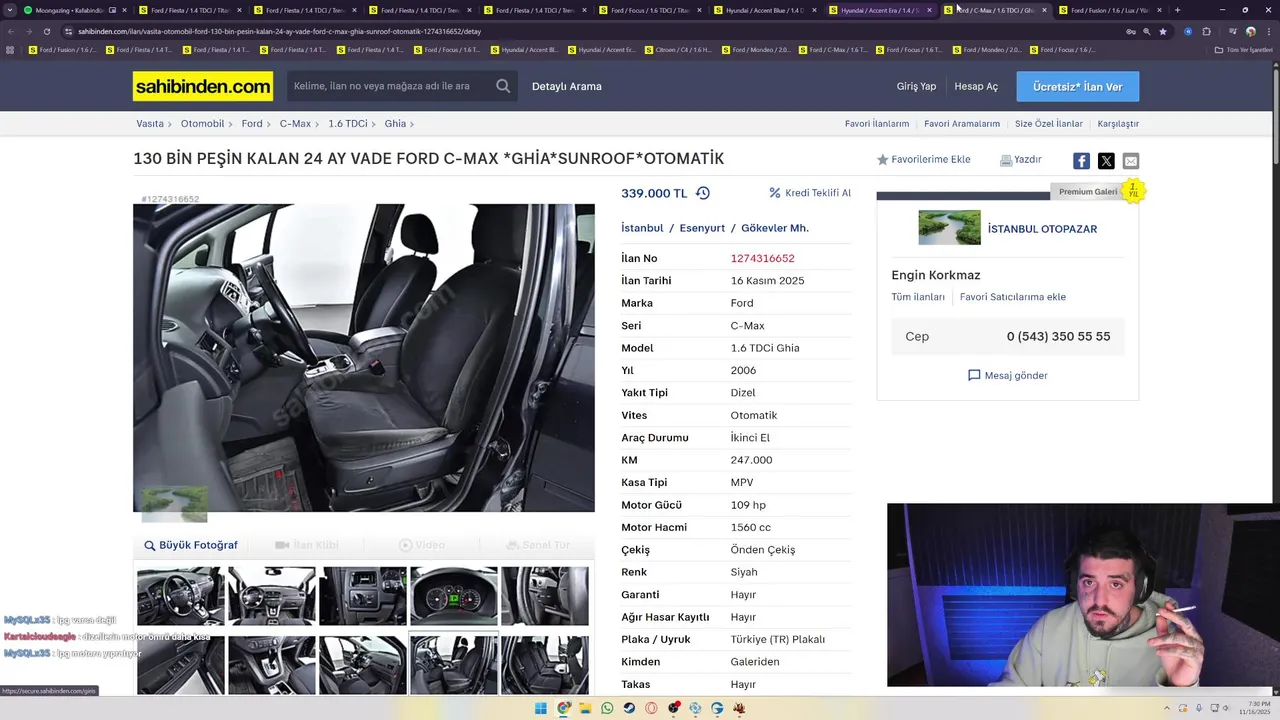This screenshot has width=1280, height=720.
Task: Click the Esenyurt location link
Action: tap(702, 228)
